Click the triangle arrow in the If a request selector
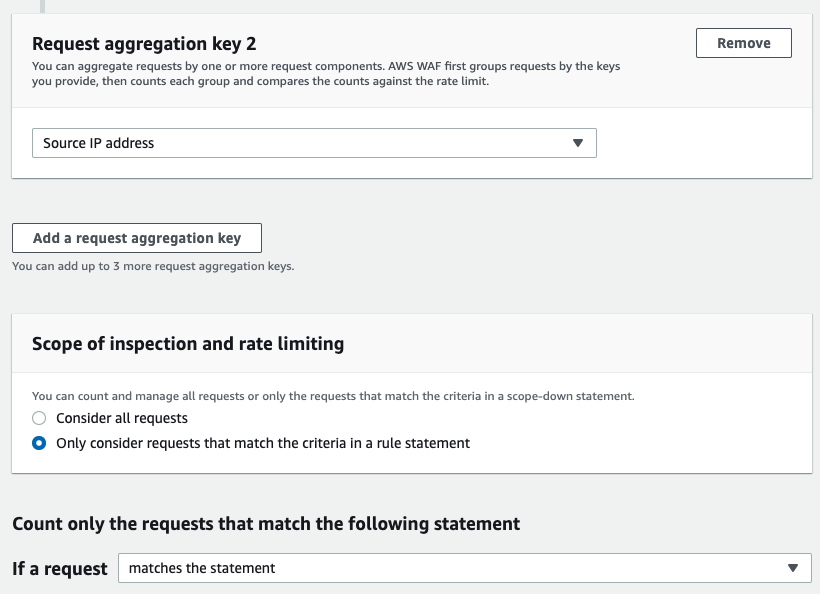 point(792,568)
